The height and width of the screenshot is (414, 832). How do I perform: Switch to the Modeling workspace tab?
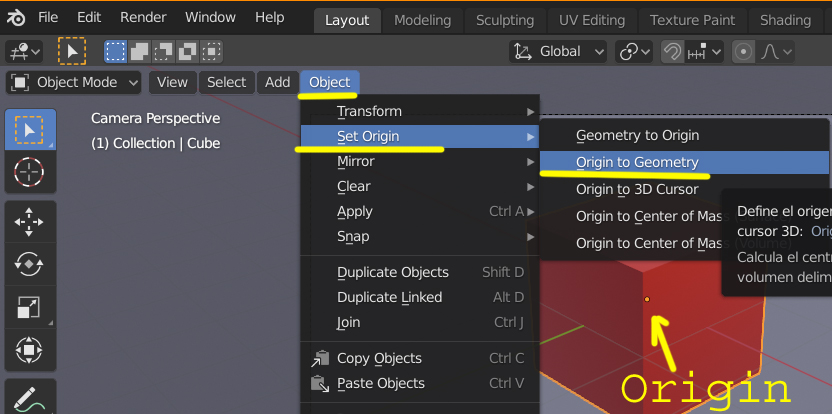[422, 20]
